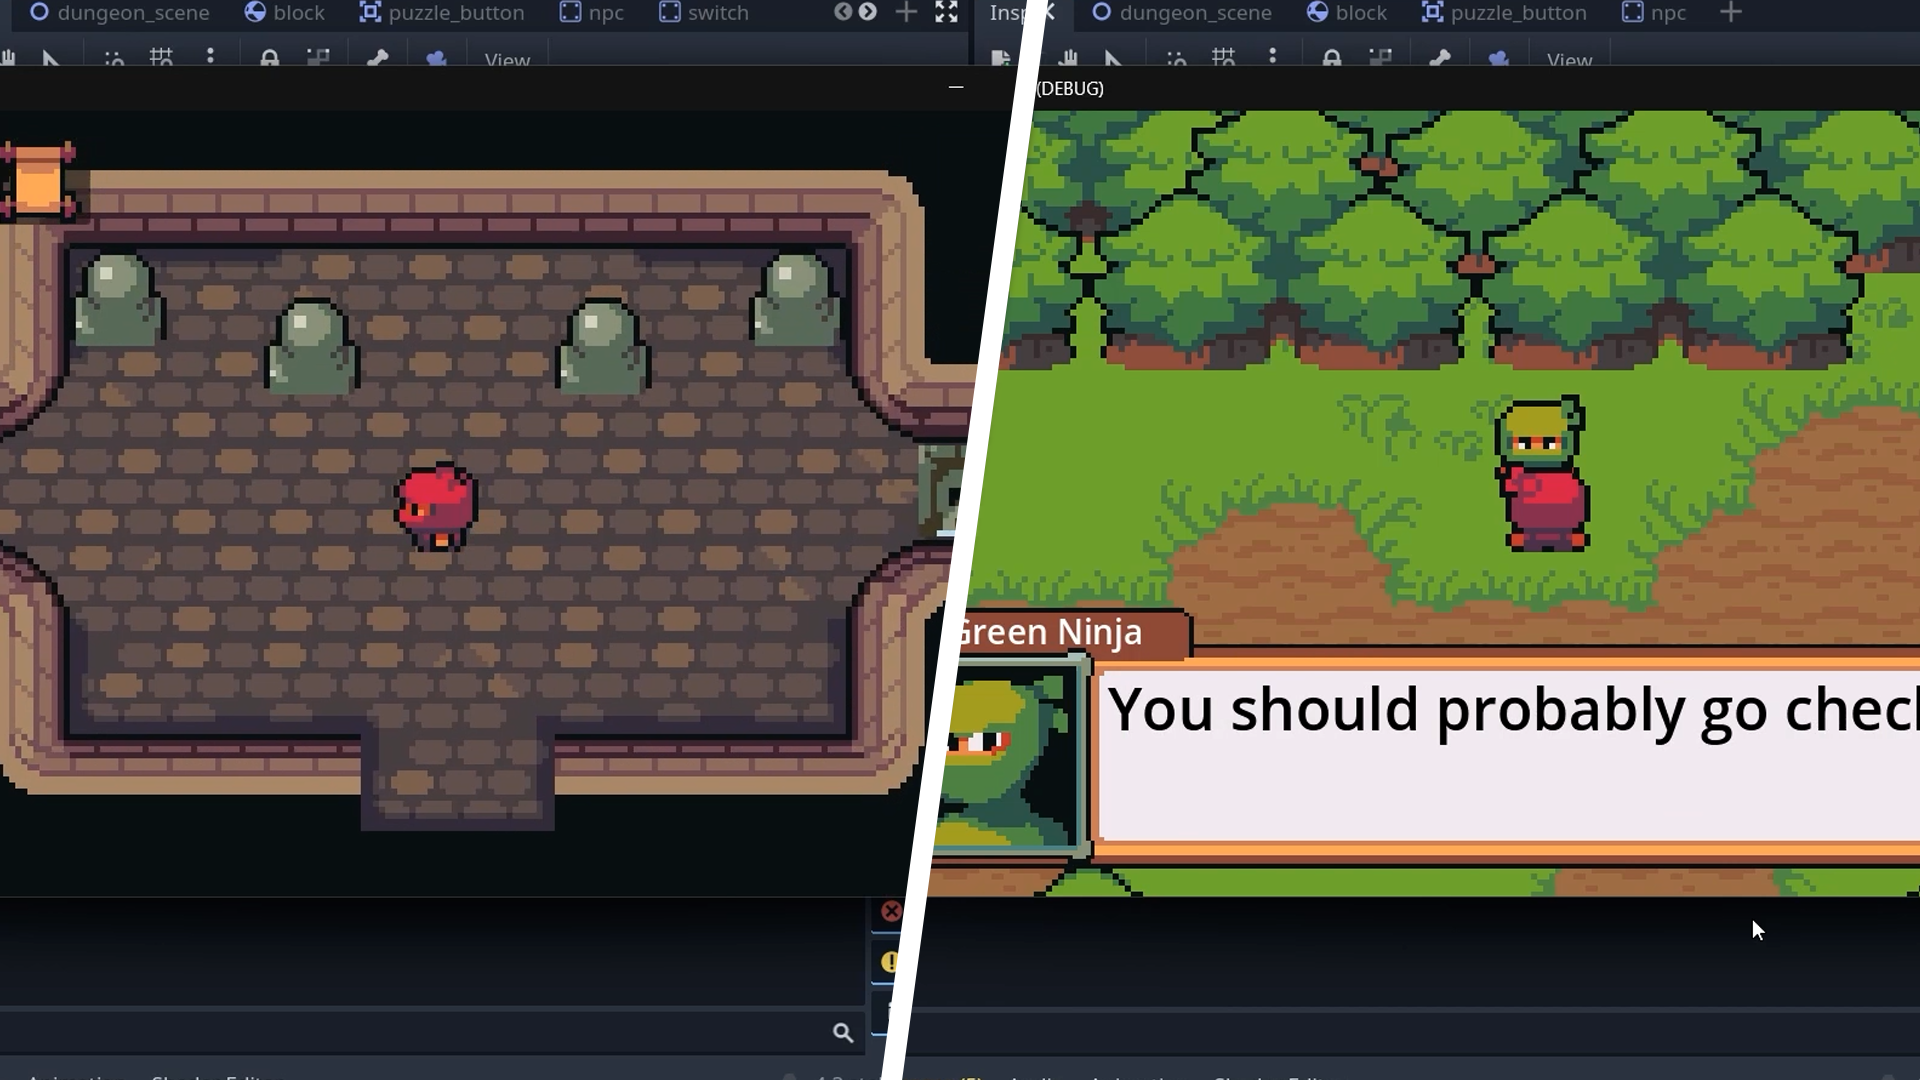Open the block scene tab in left editor

point(285,13)
